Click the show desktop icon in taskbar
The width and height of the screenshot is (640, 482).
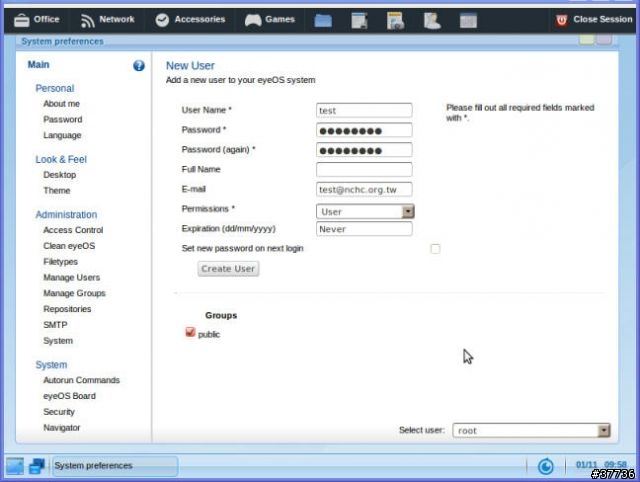point(15,466)
